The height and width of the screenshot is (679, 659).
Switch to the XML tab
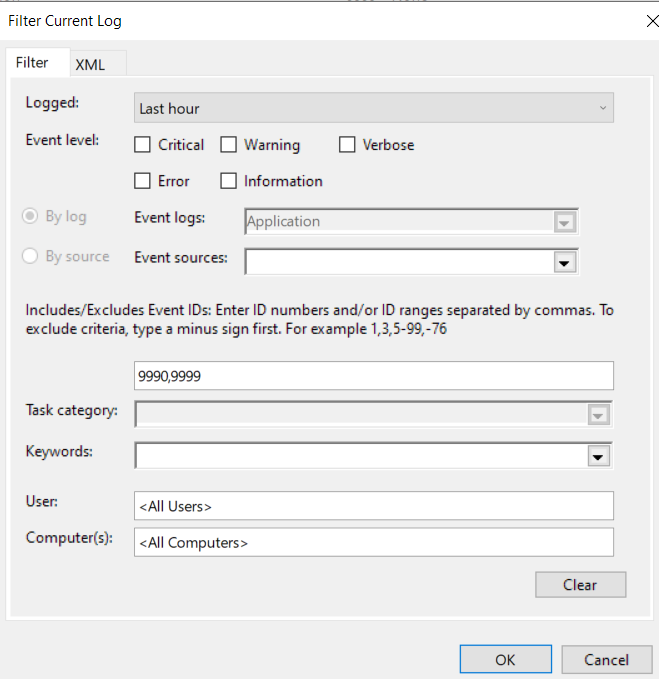point(98,65)
